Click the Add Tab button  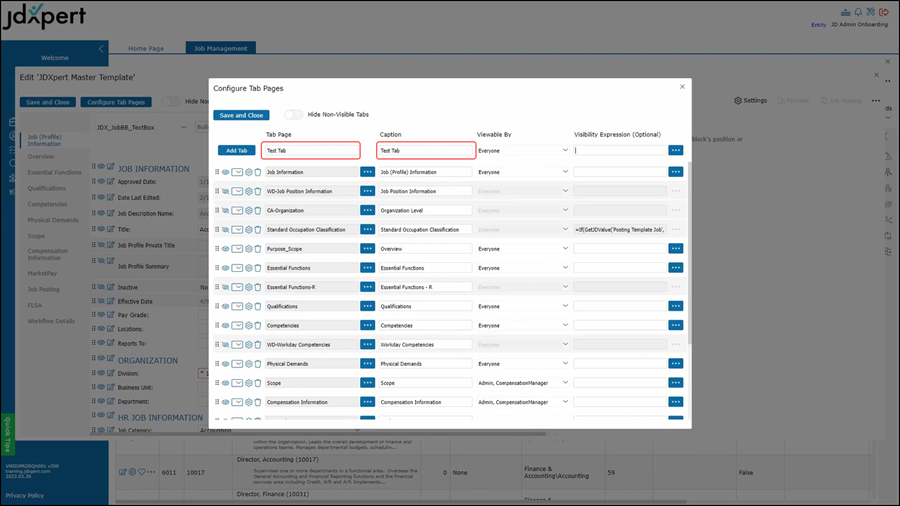(236, 151)
